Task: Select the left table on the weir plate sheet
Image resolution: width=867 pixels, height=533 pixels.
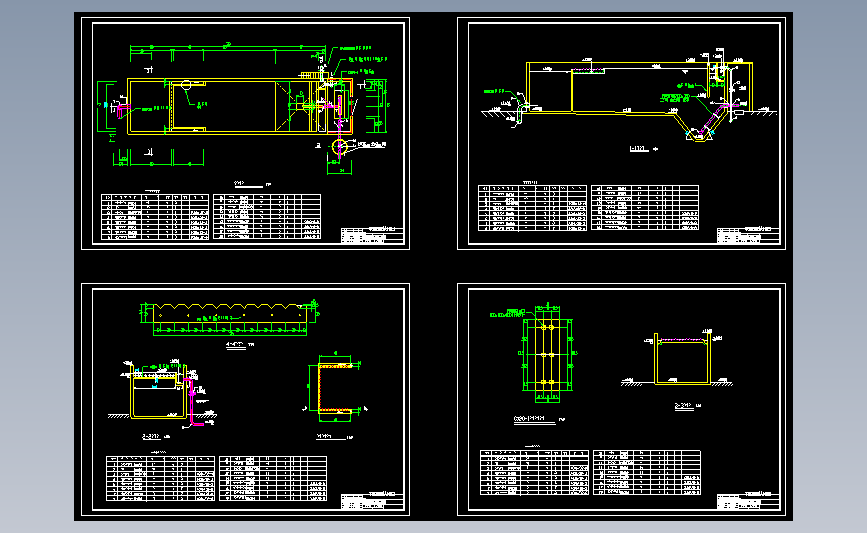Action: (160, 478)
